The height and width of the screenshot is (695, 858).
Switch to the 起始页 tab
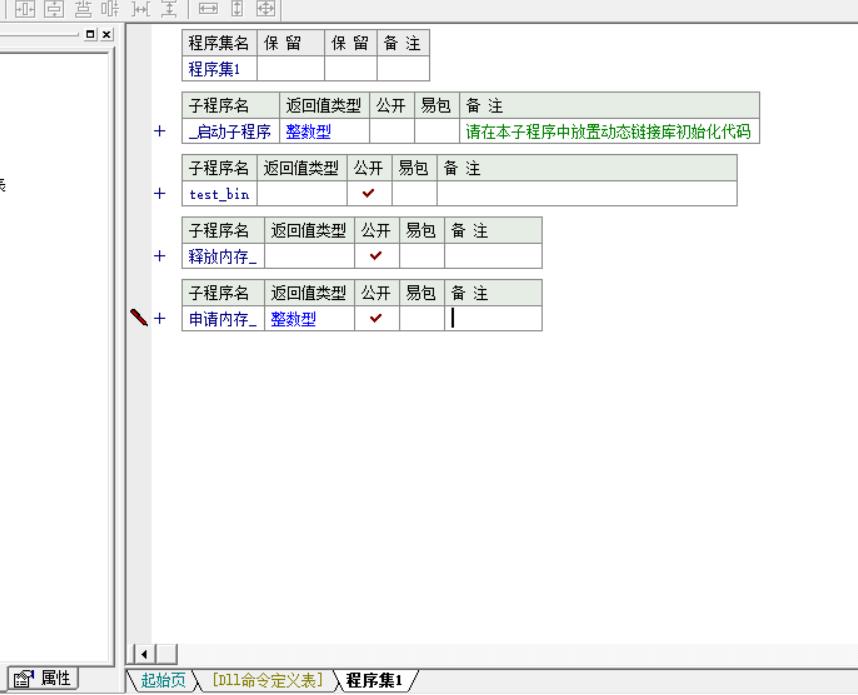click(x=163, y=680)
